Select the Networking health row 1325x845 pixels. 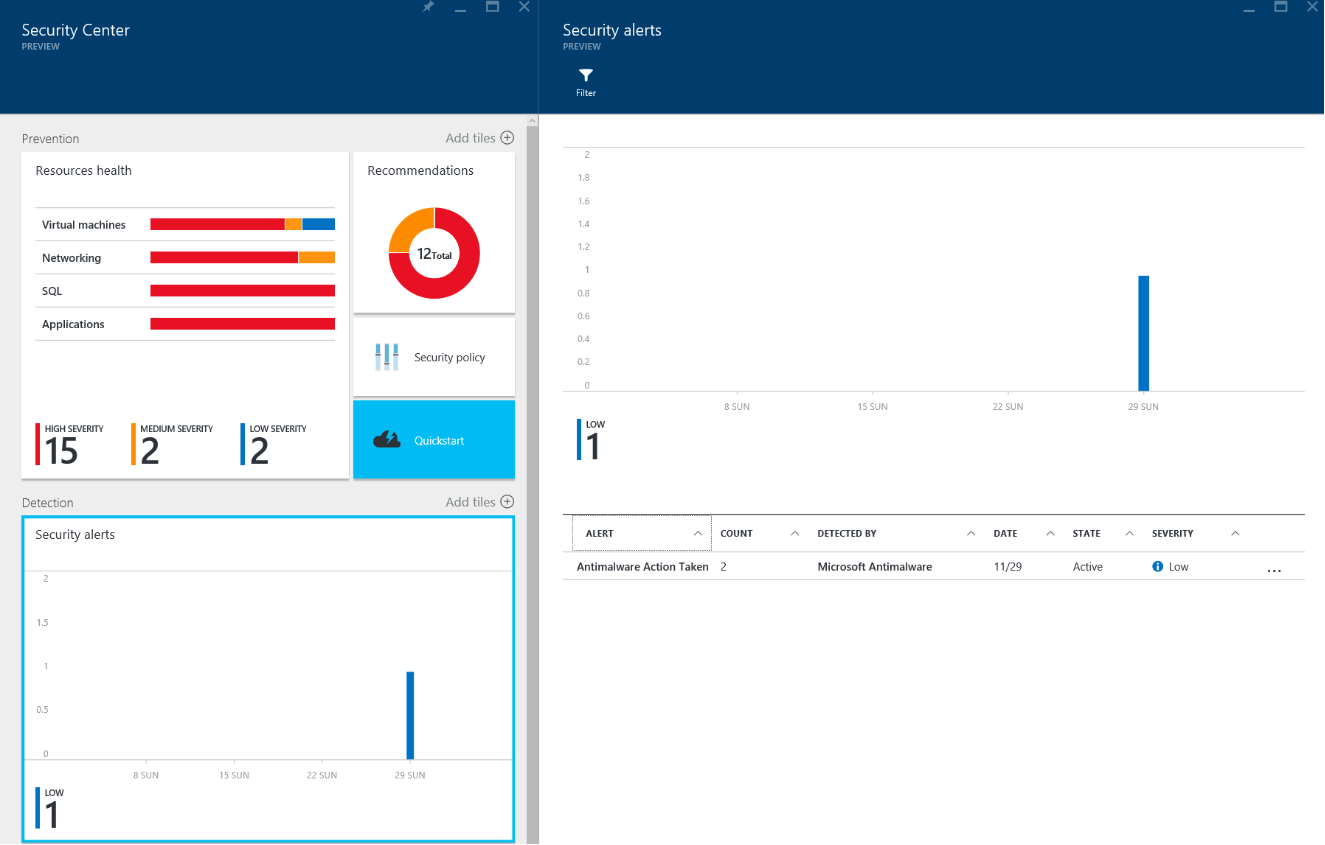[186, 258]
